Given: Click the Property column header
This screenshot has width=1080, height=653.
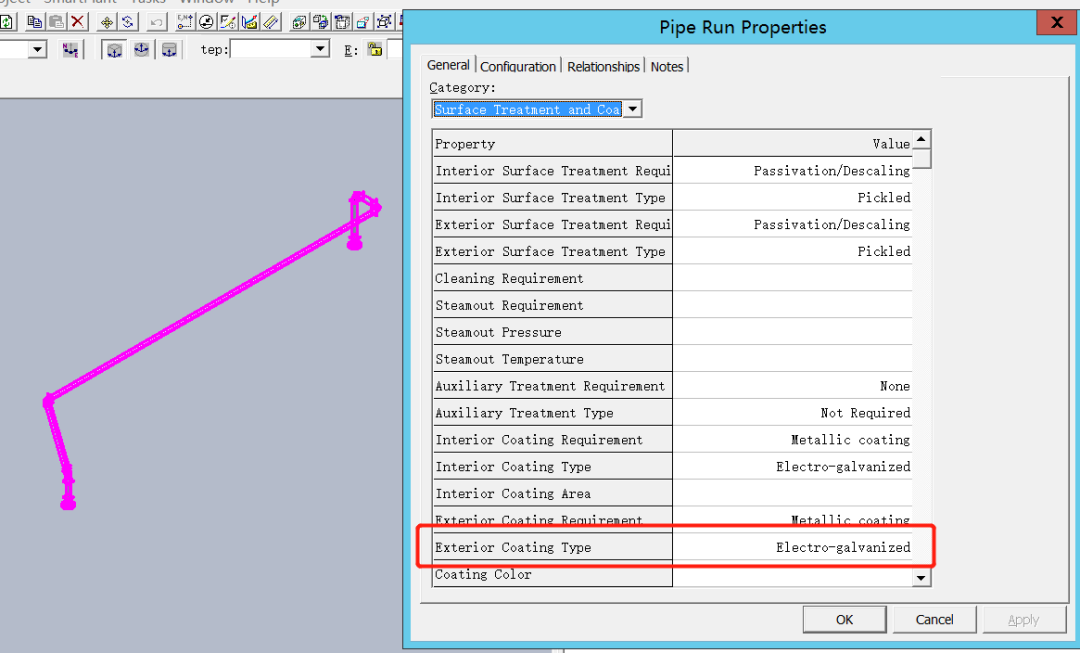Looking at the screenshot, I should pos(552,143).
